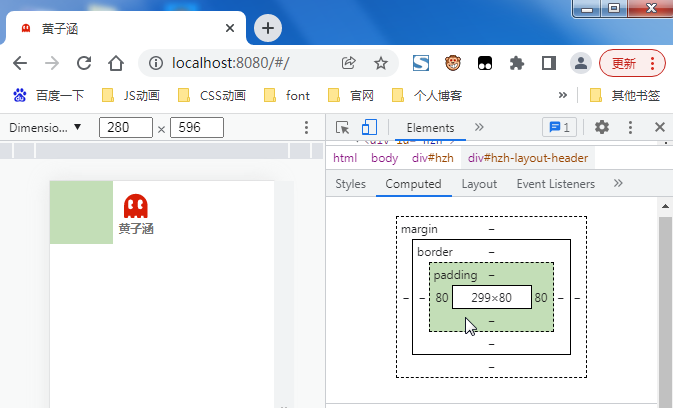673x408 pixels.
Task: Close the 黄子涵 browser tab
Action: [230, 28]
